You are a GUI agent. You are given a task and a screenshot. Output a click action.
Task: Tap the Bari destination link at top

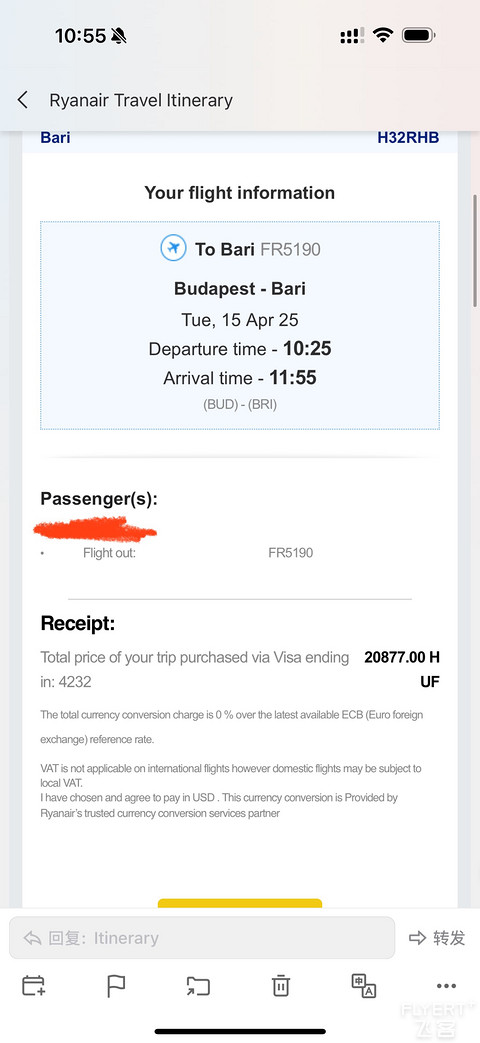[x=55, y=138]
